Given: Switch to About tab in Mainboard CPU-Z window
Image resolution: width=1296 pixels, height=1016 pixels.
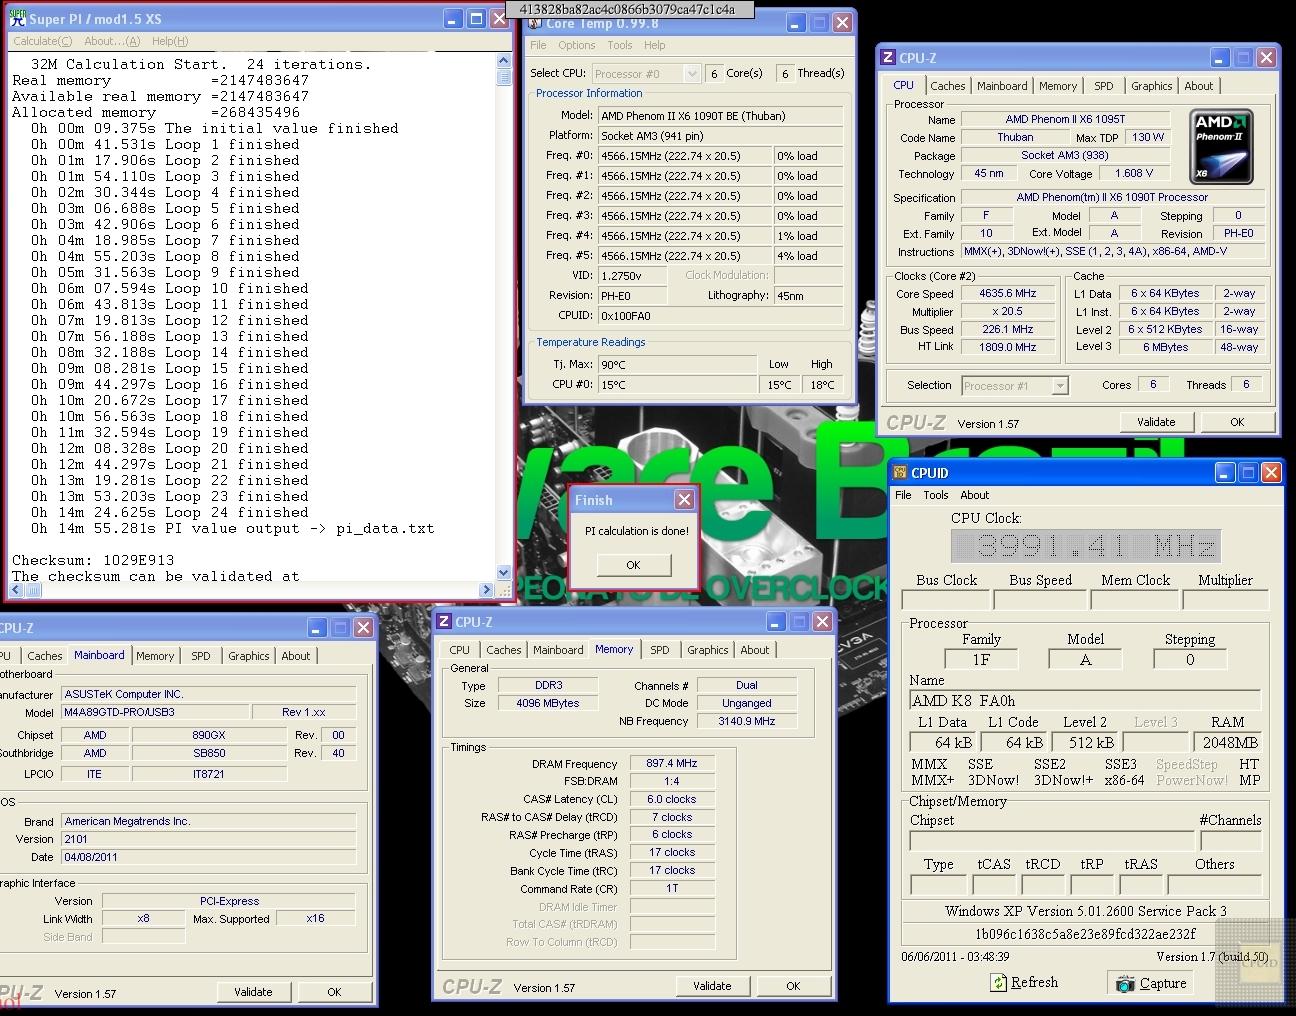Looking at the screenshot, I should 296,656.
